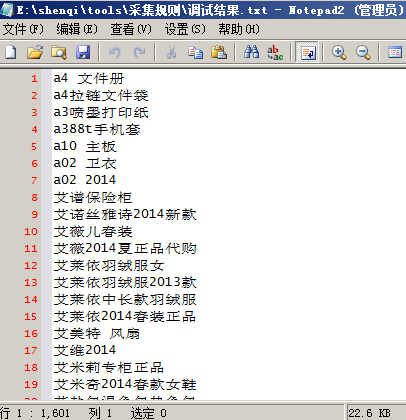
Task: Click line 7 text 'a02 2014'
Action: click(x=85, y=180)
